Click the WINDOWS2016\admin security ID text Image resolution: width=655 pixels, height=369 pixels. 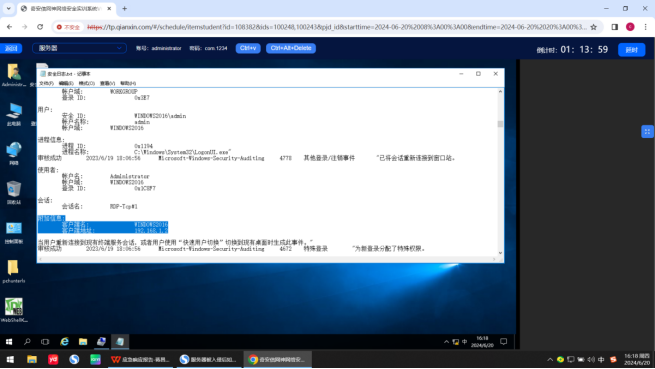[x=160, y=116]
